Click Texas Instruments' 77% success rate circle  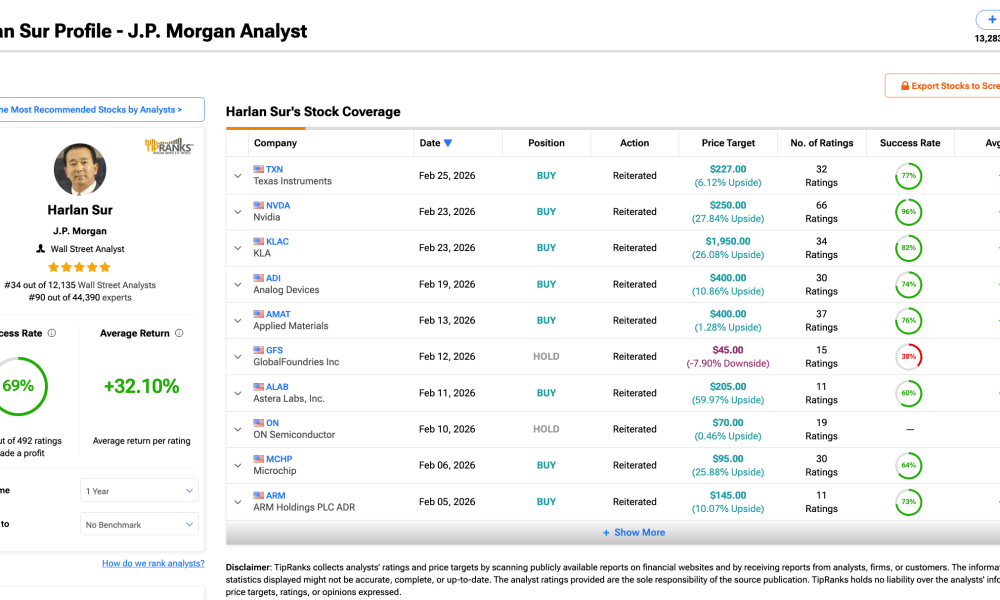tap(908, 176)
